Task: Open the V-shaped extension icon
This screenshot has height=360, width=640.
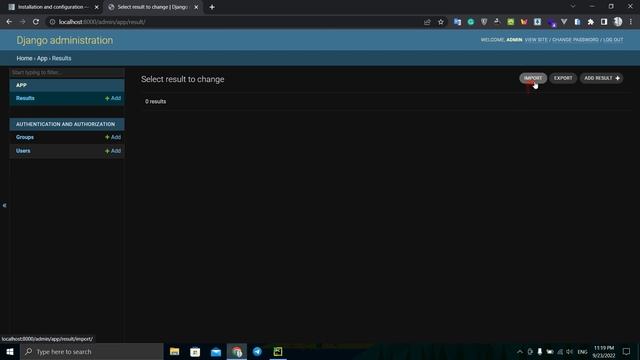Action: point(564,22)
